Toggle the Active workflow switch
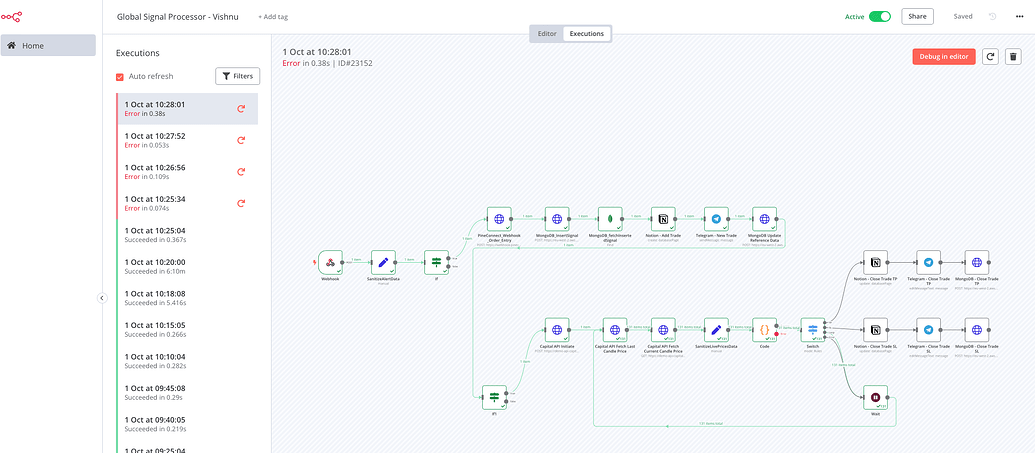1035x453 pixels. pyautogui.click(x=880, y=17)
